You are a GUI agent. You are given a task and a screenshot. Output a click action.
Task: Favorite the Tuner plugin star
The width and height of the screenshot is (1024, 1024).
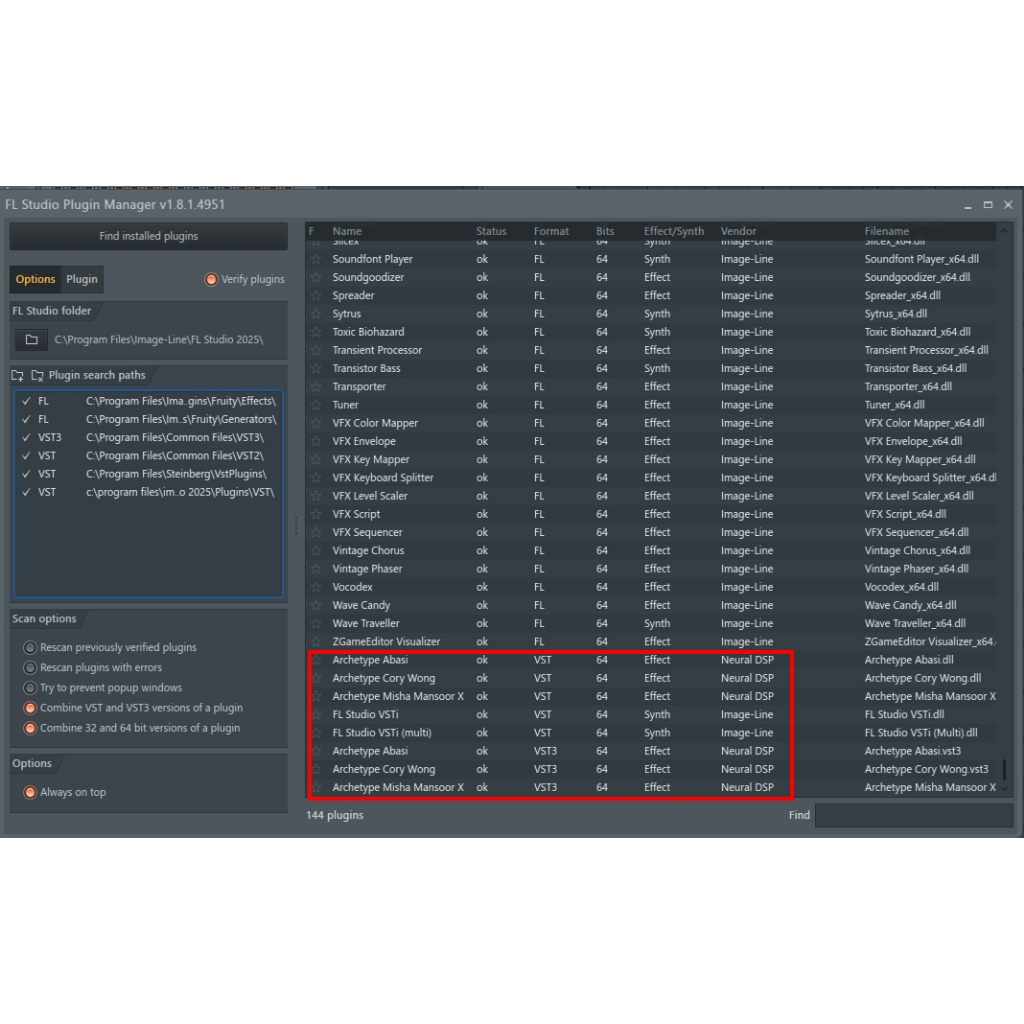(x=316, y=405)
